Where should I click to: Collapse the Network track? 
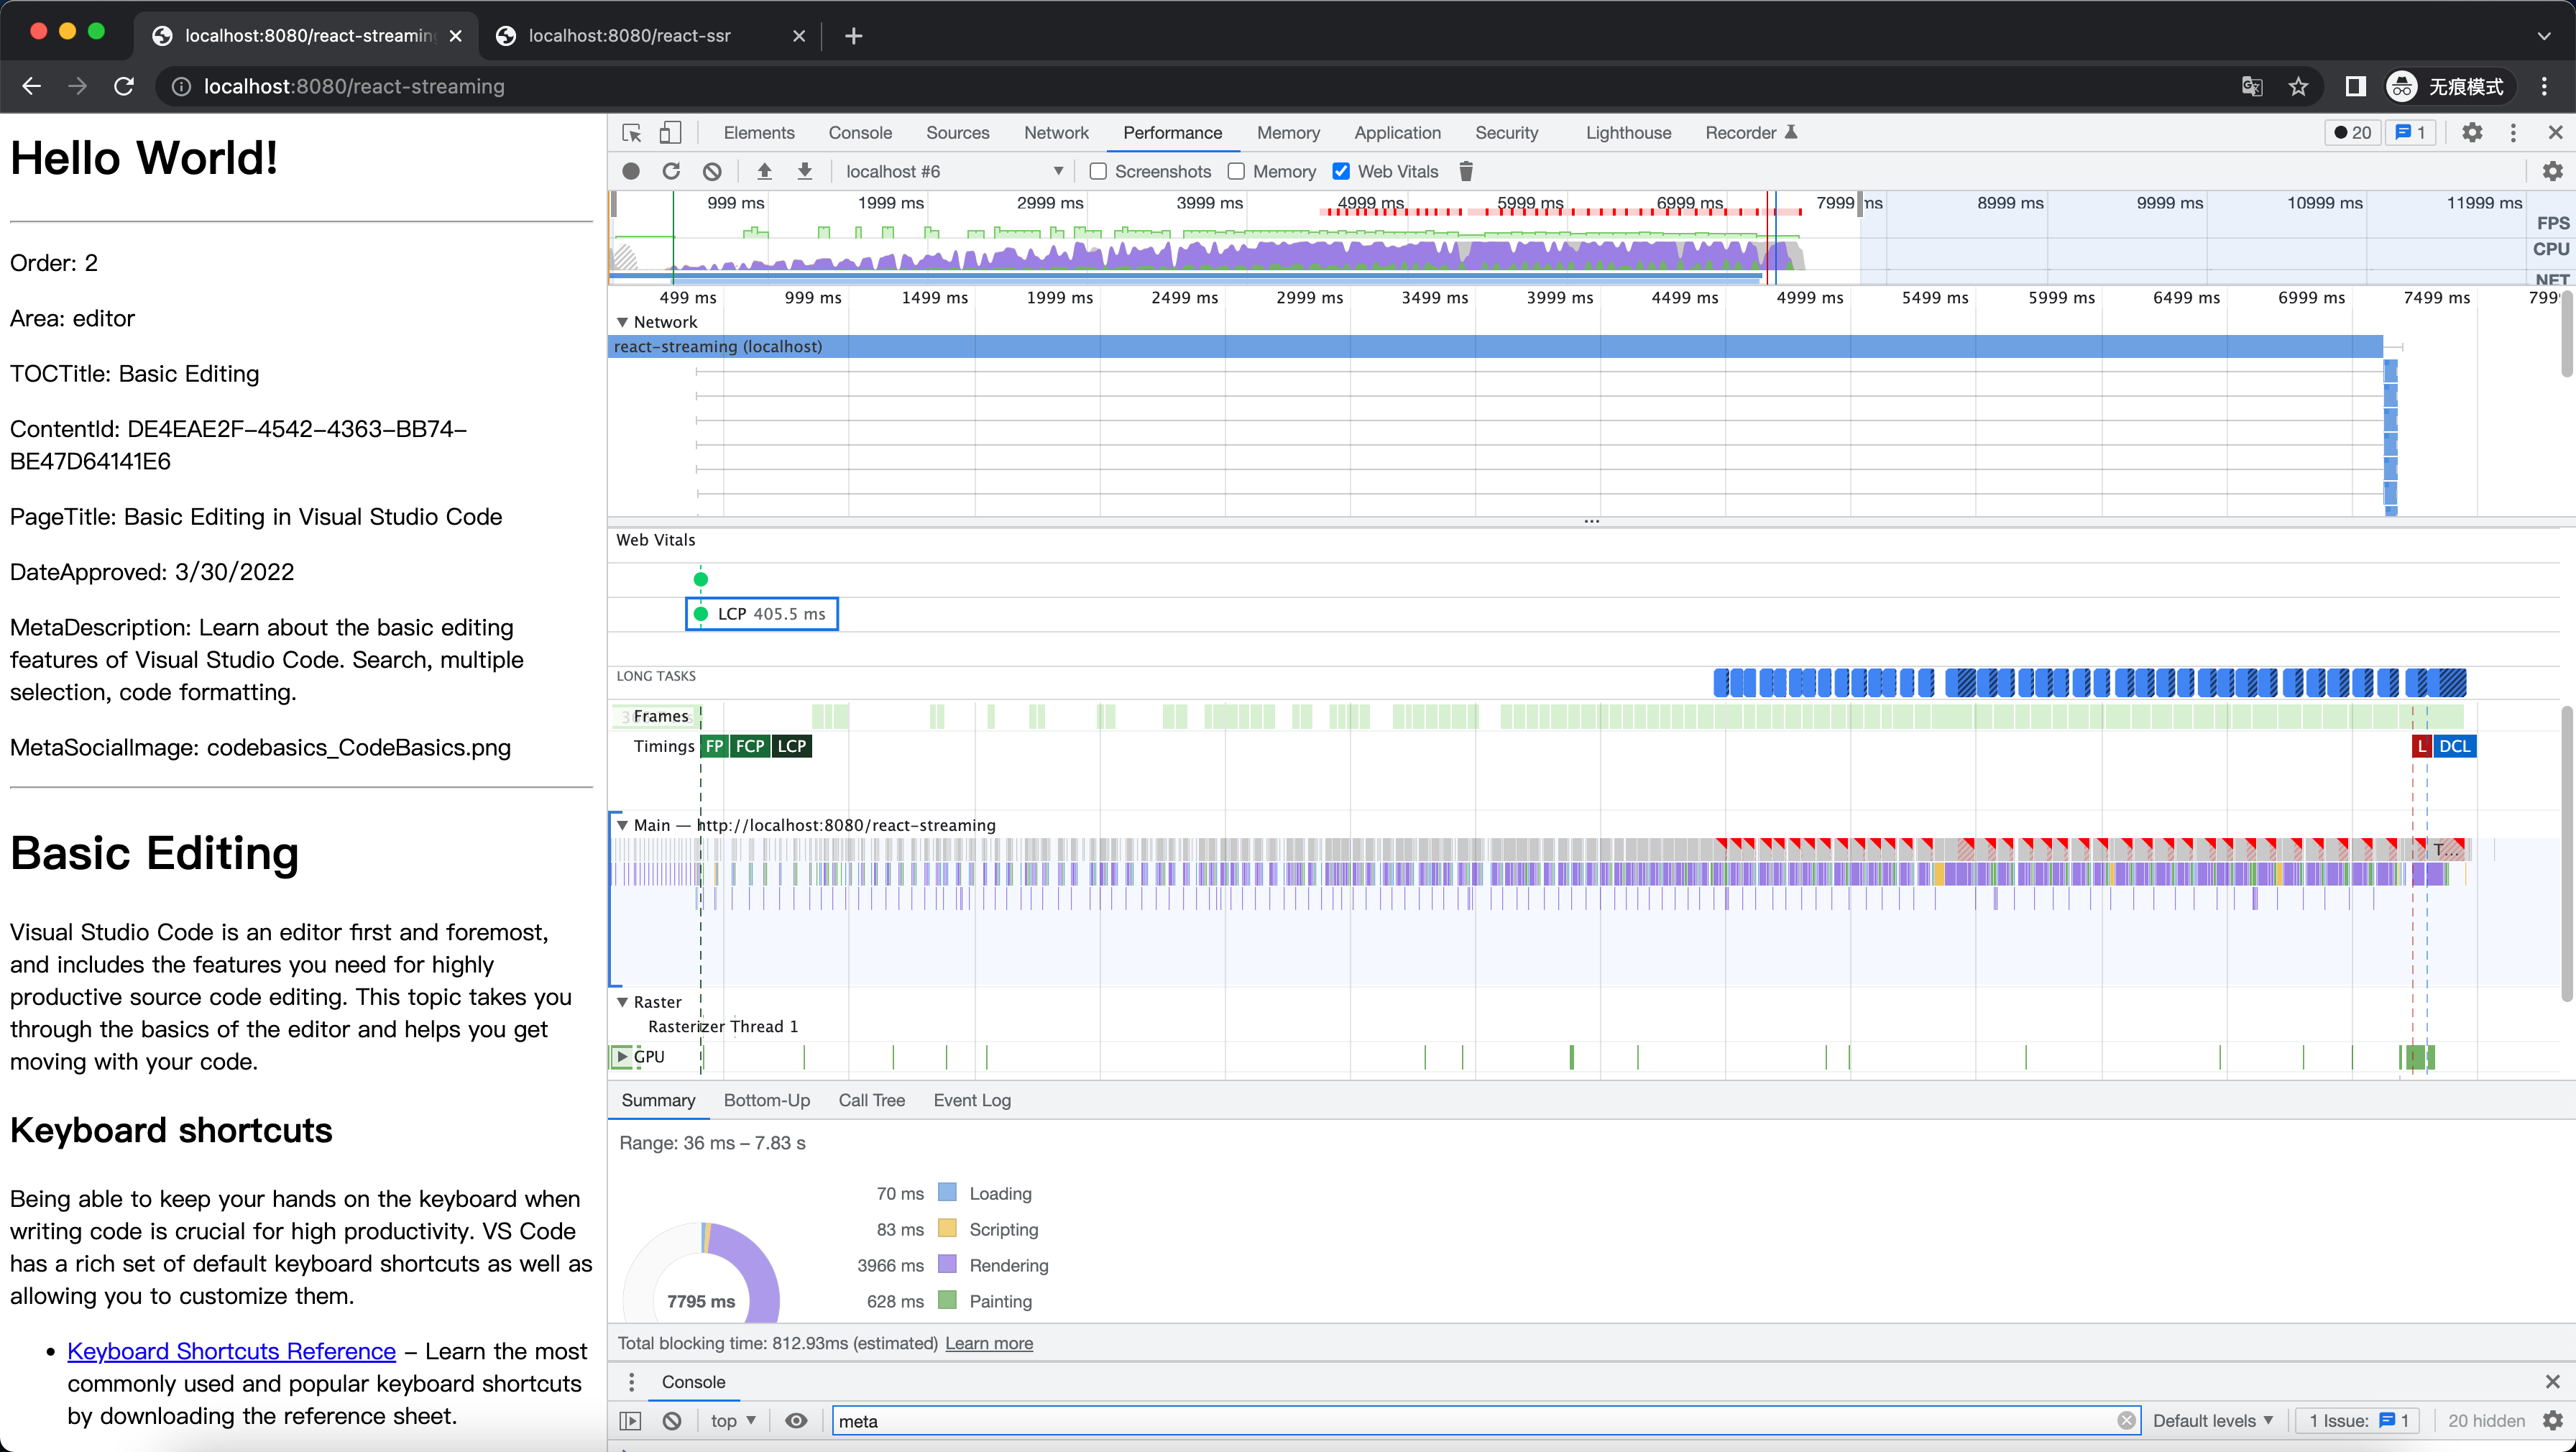[622, 322]
